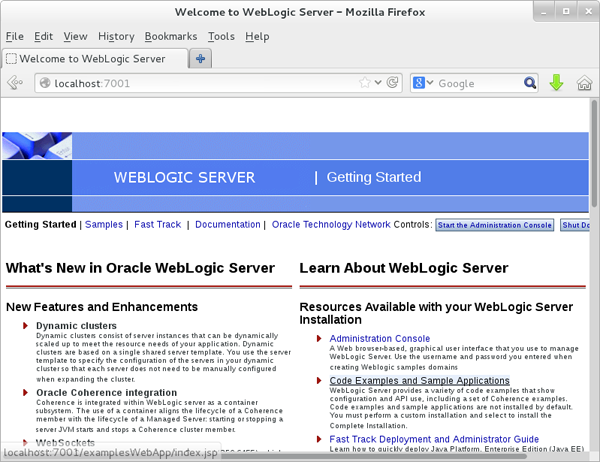Screen dimensions: 600x462
Task: Open a new tab with plus button
Action: click(201, 59)
